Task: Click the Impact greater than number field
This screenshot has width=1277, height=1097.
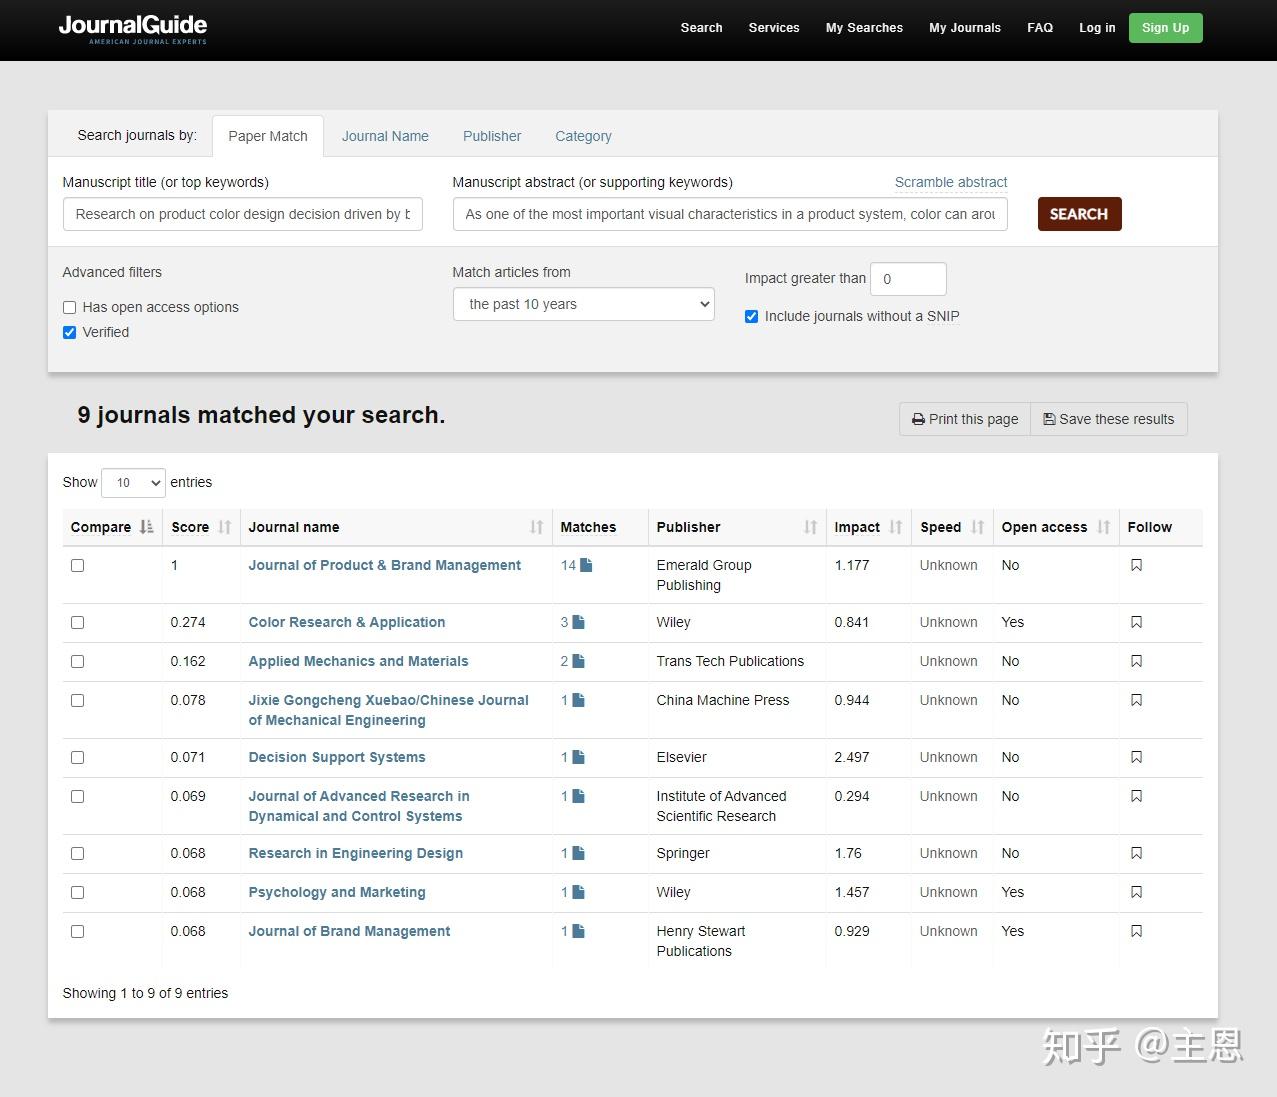Action: (908, 279)
